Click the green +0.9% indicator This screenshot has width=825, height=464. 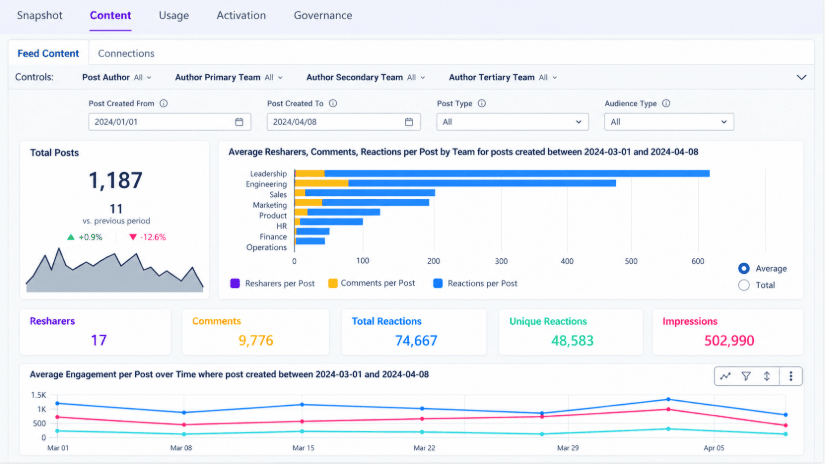[x=85, y=237]
